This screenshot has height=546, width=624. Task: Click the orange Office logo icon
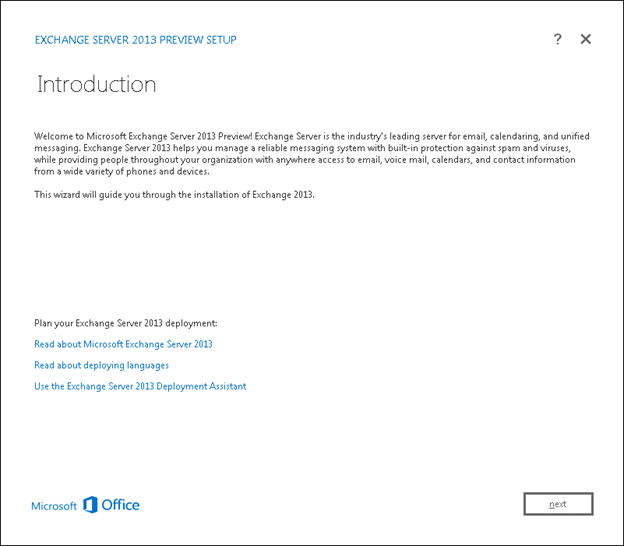pyautogui.click(x=91, y=505)
